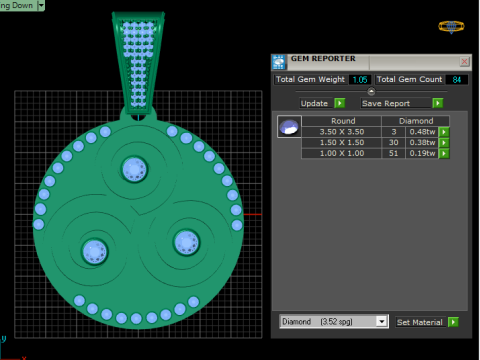Click the quantity 30 cell
The width and height of the screenshot is (480, 360).
pyautogui.click(x=394, y=143)
